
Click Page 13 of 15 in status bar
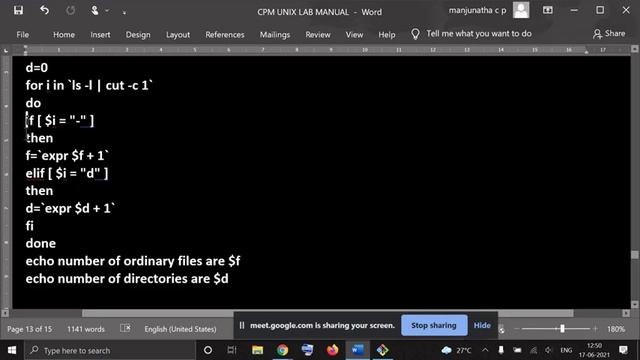point(29,329)
